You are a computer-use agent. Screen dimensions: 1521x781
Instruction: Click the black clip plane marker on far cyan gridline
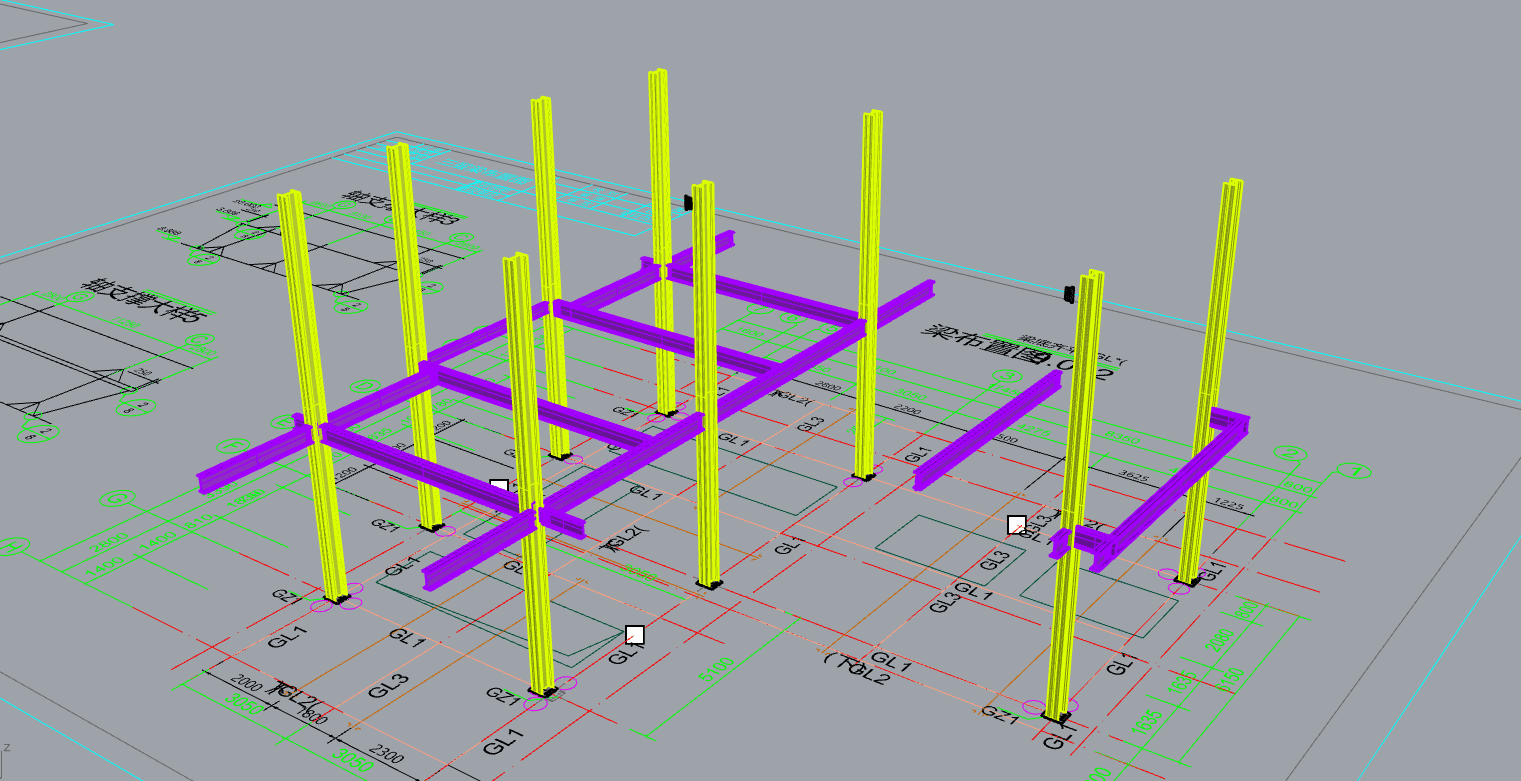coord(1068,293)
